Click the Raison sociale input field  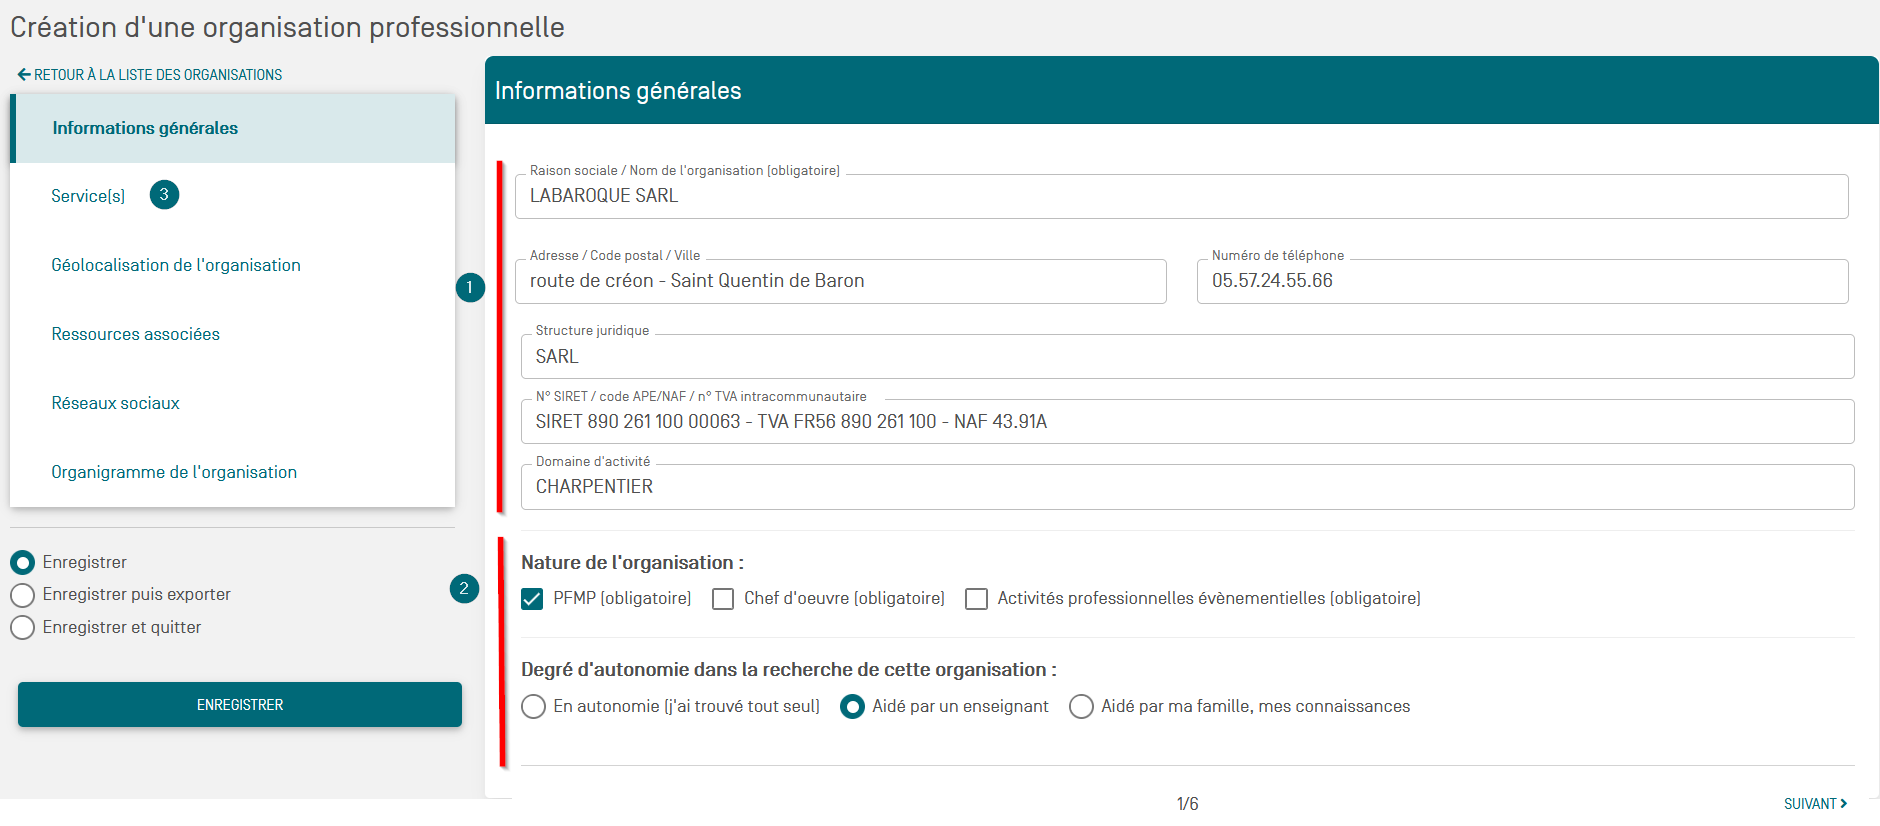(x=1180, y=197)
